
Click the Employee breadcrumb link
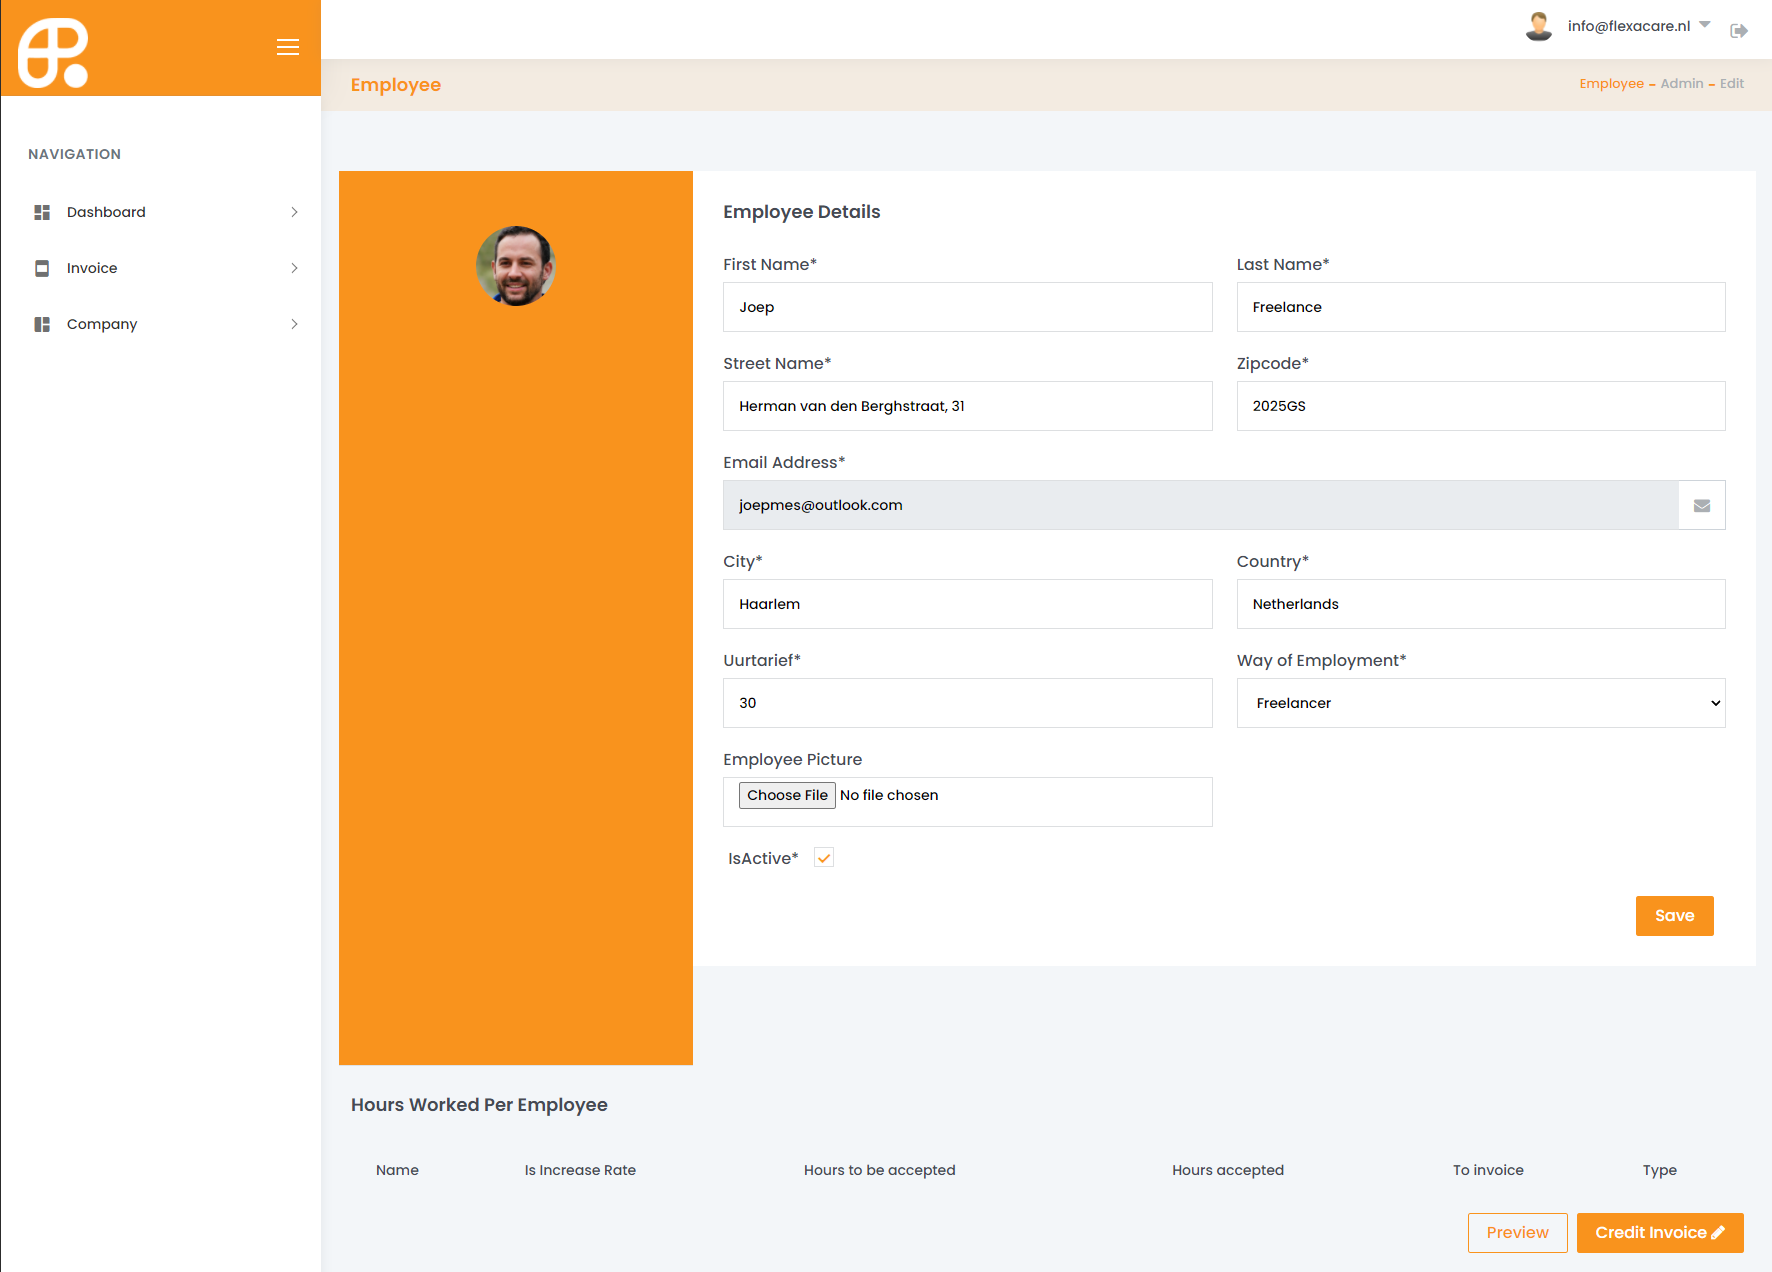[x=1611, y=84]
